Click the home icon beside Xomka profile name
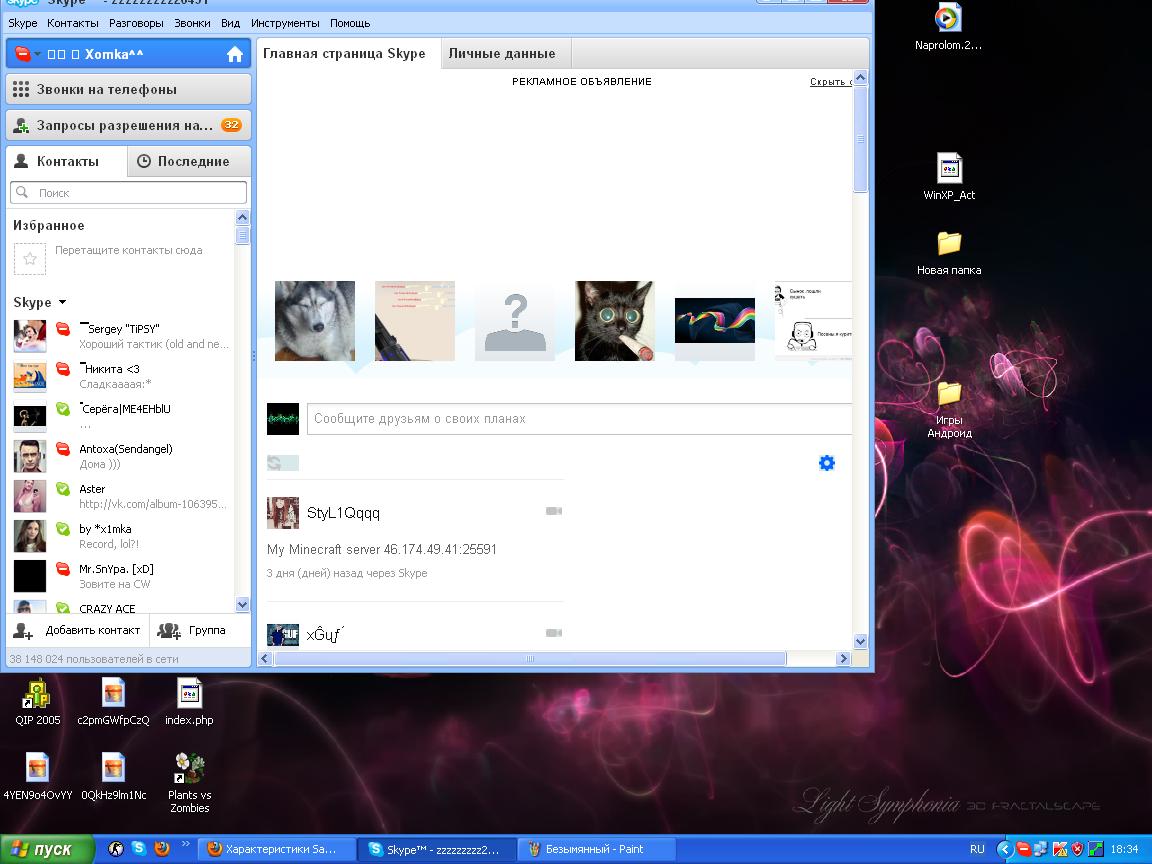 (x=235, y=55)
